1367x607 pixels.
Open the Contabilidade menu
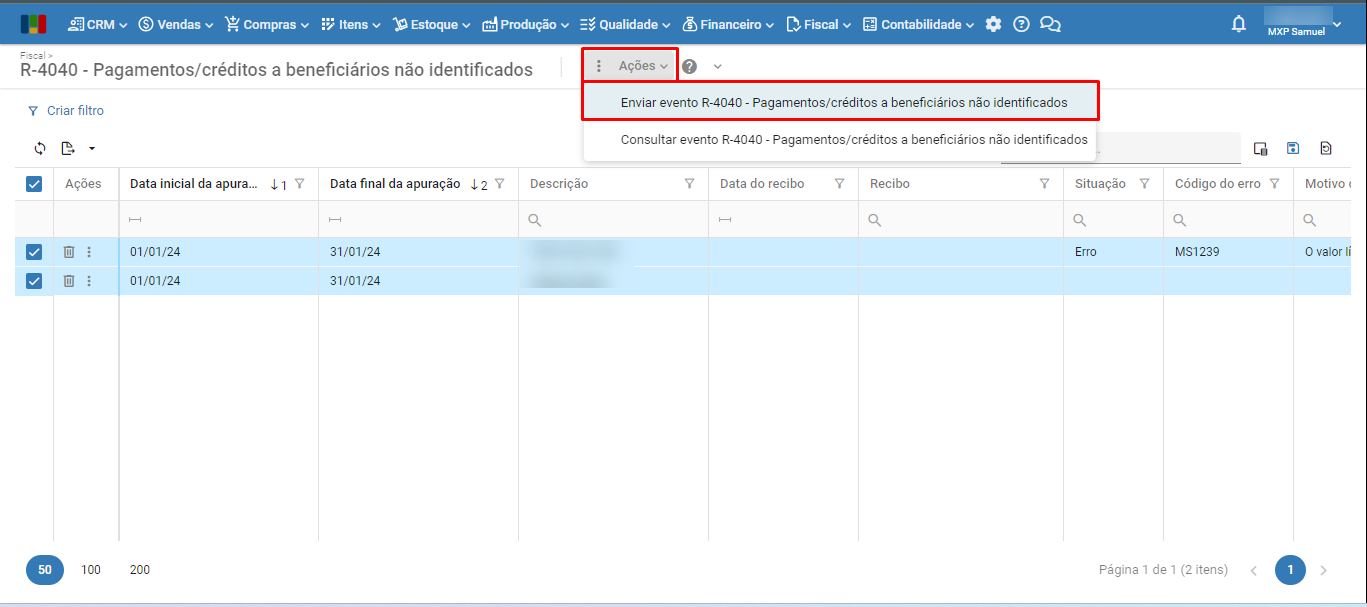tap(919, 24)
